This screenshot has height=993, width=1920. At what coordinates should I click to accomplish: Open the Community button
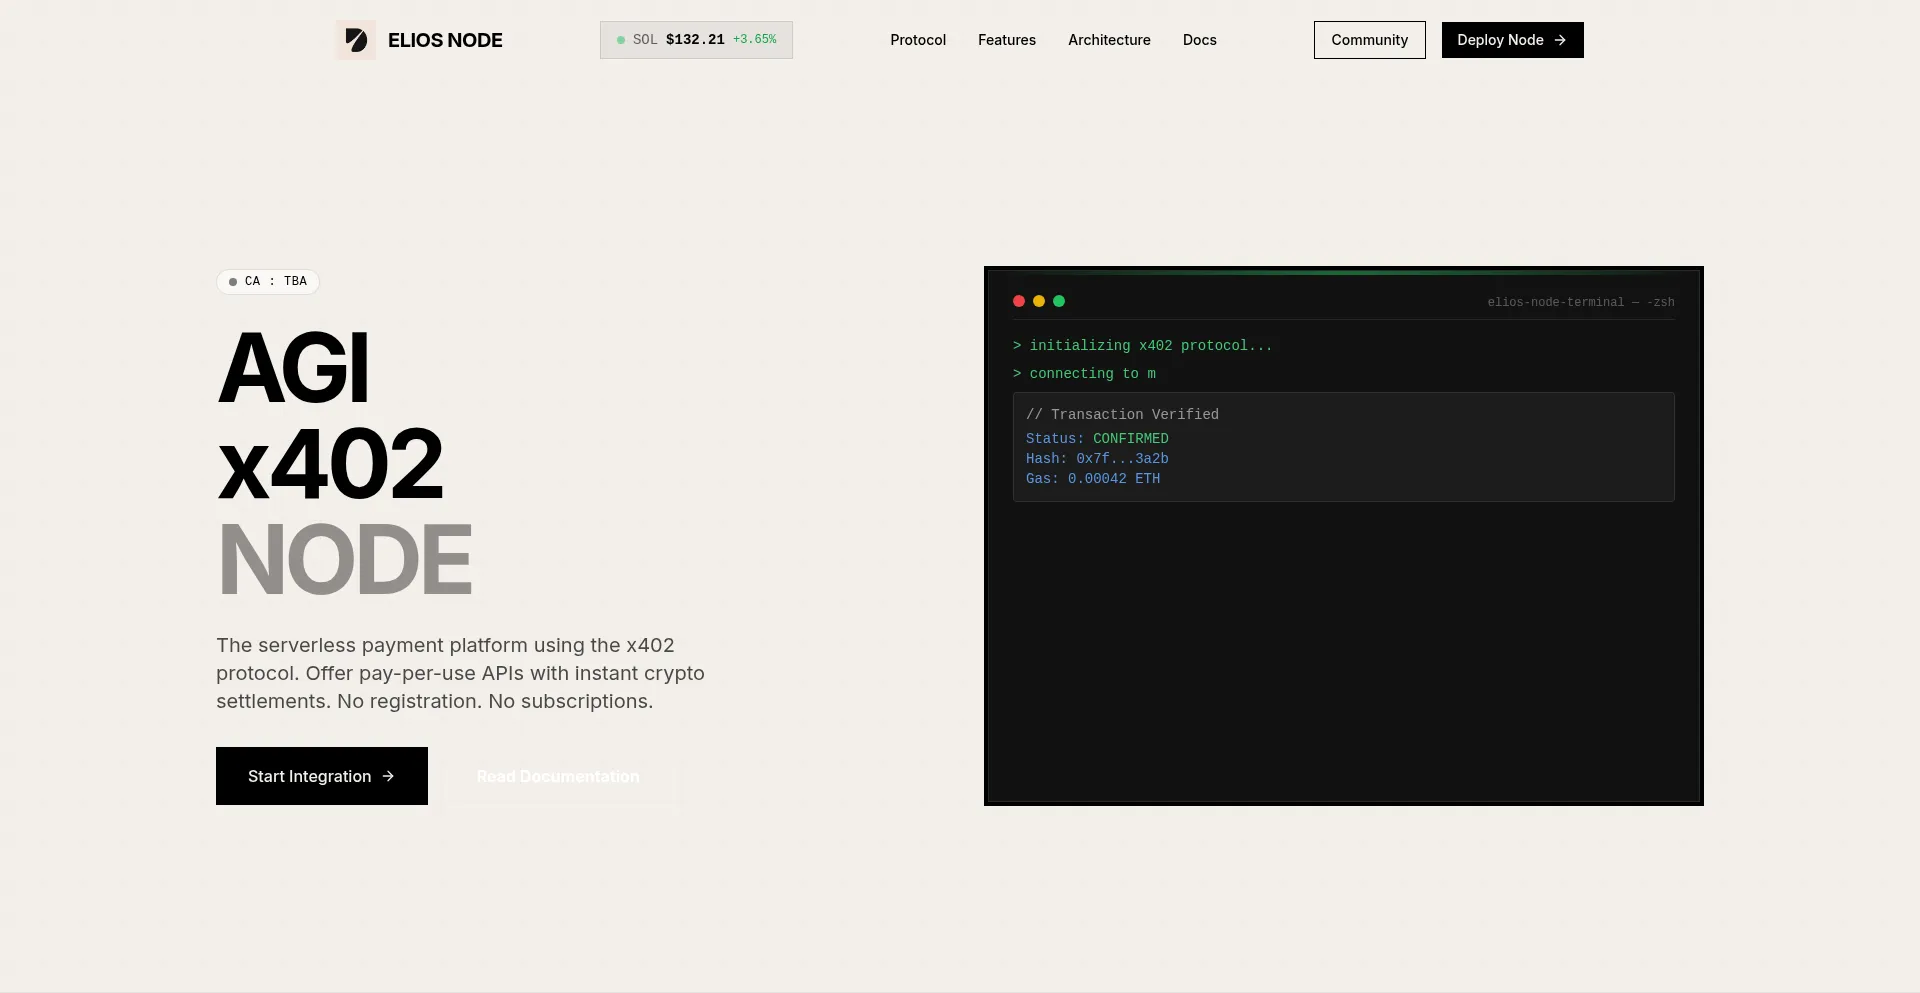click(1369, 40)
